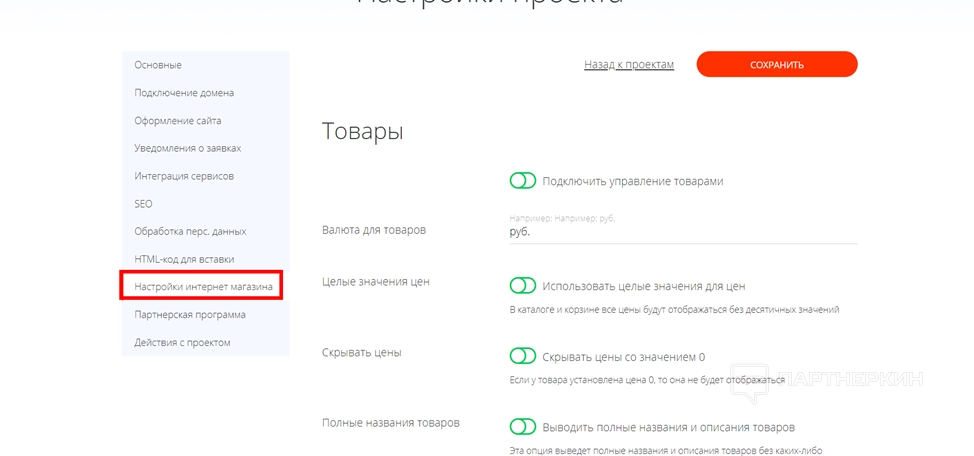Open the SEO settings section
Viewport: 974px width, 456px height.
(x=144, y=204)
